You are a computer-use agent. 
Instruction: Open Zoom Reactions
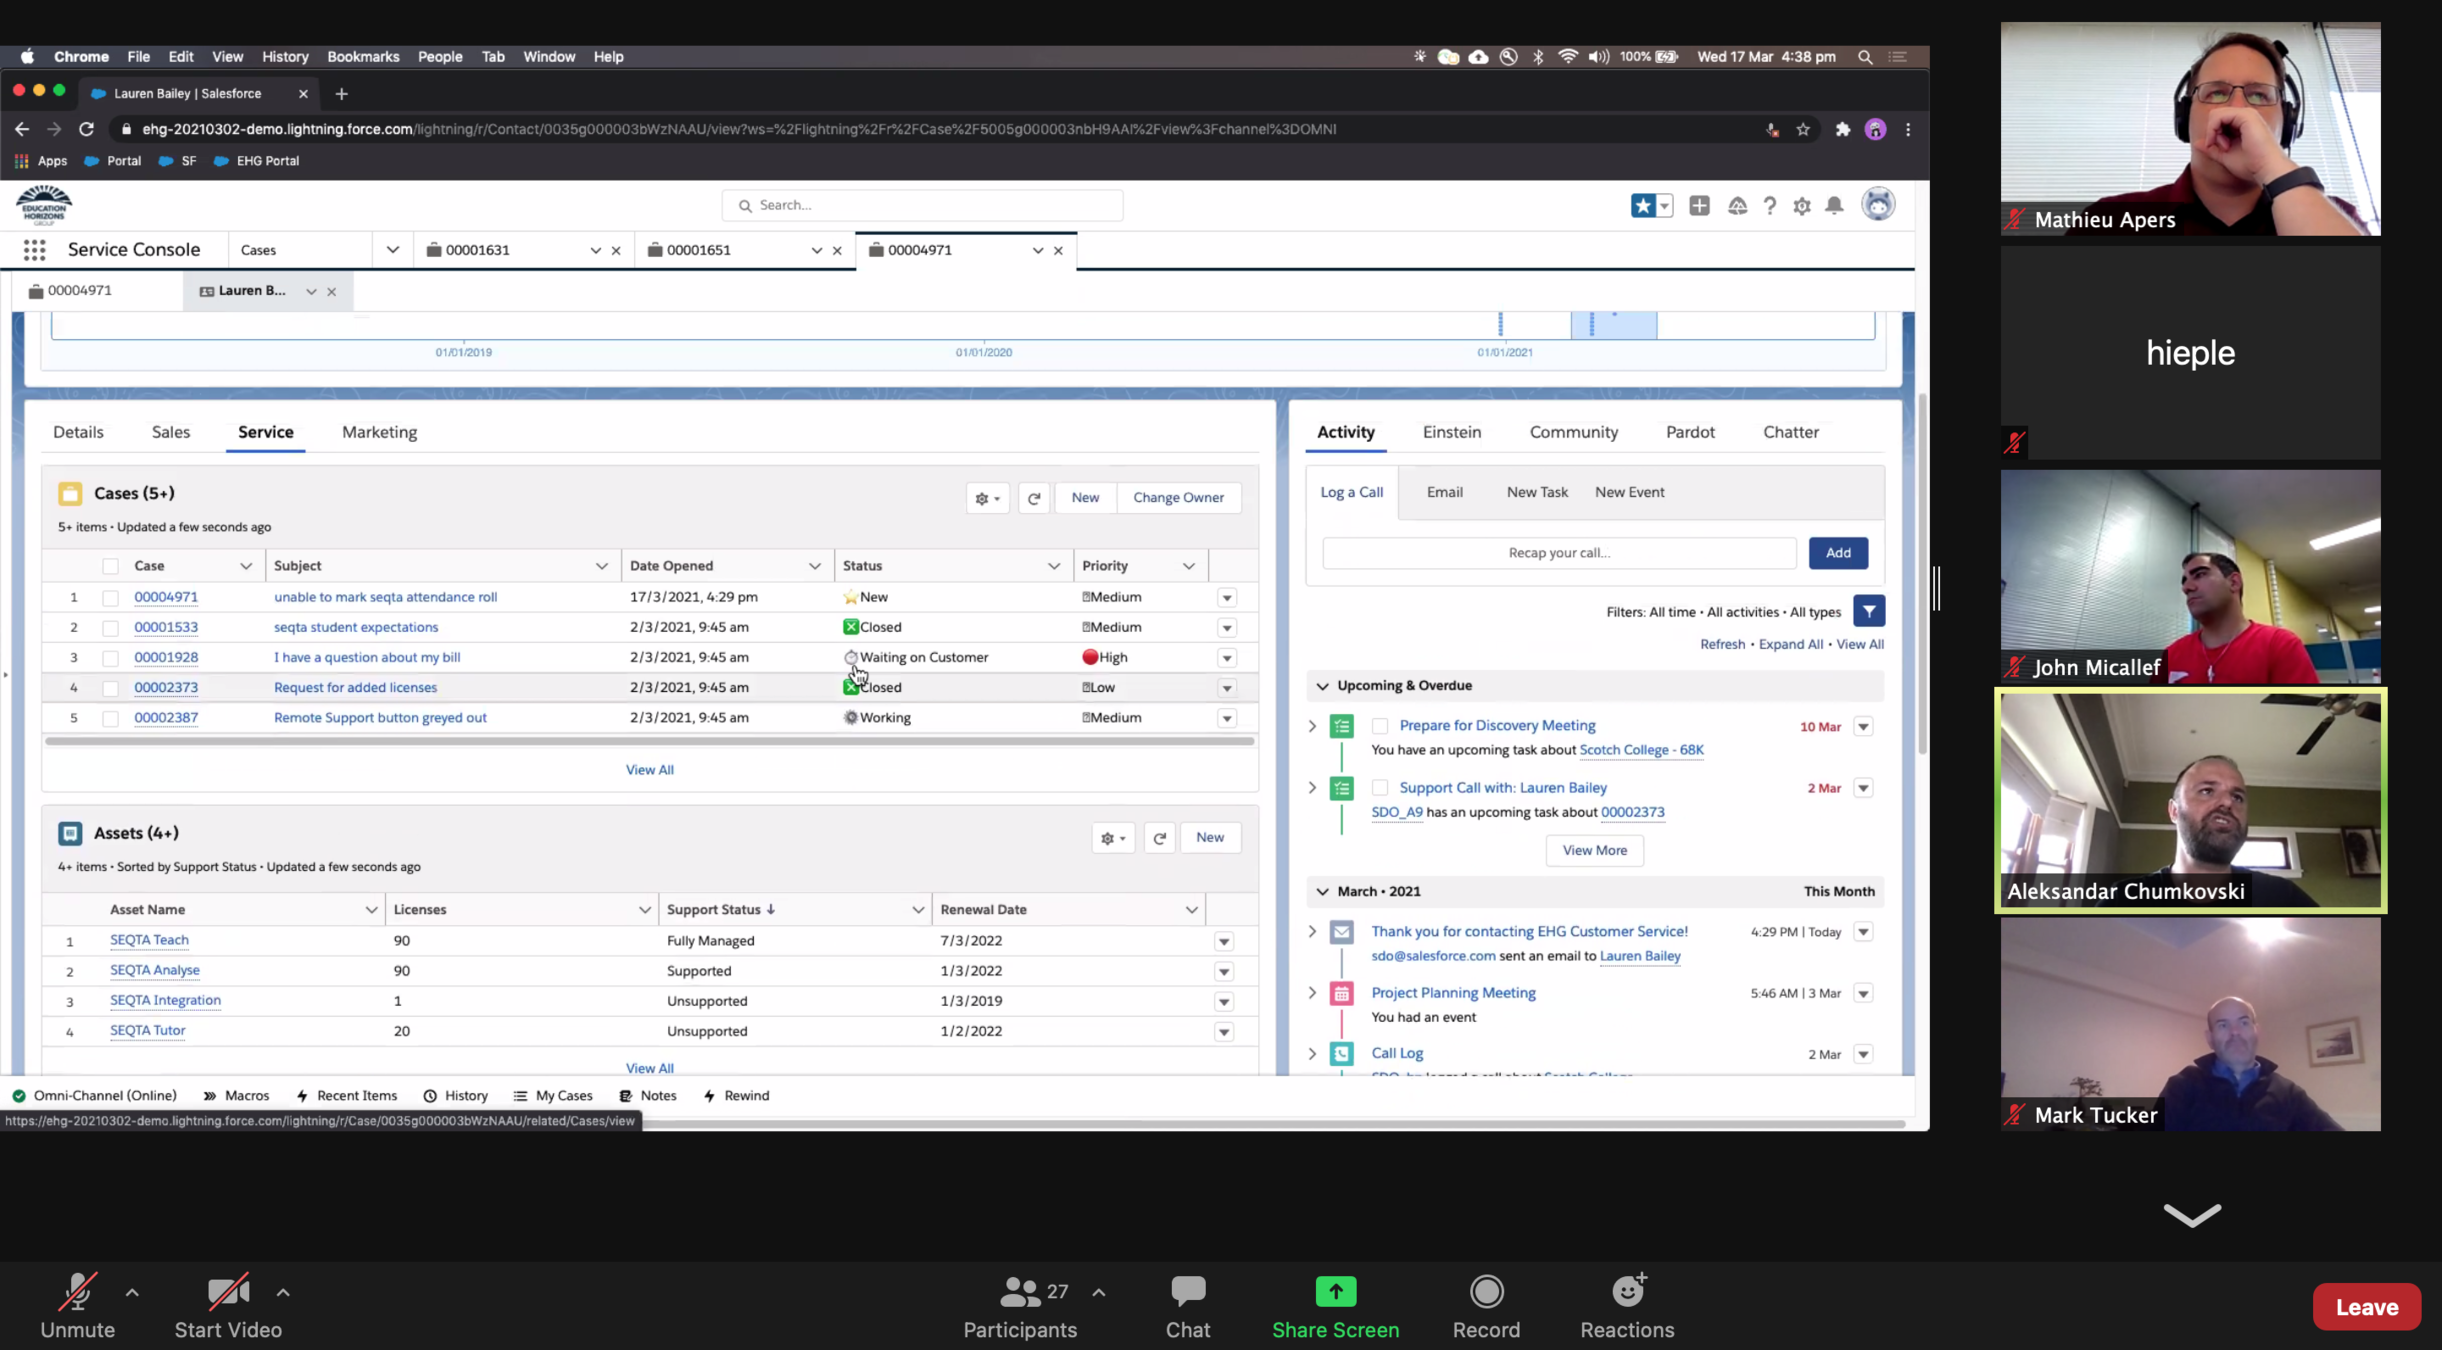1627,1306
